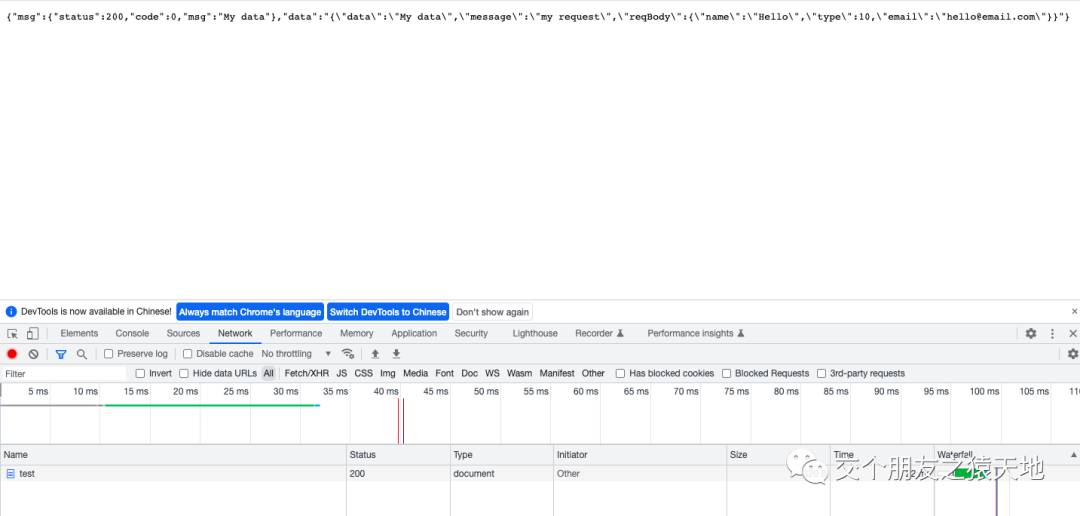Toggle the network filter funnel icon
The height and width of the screenshot is (516, 1080).
point(61,354)
